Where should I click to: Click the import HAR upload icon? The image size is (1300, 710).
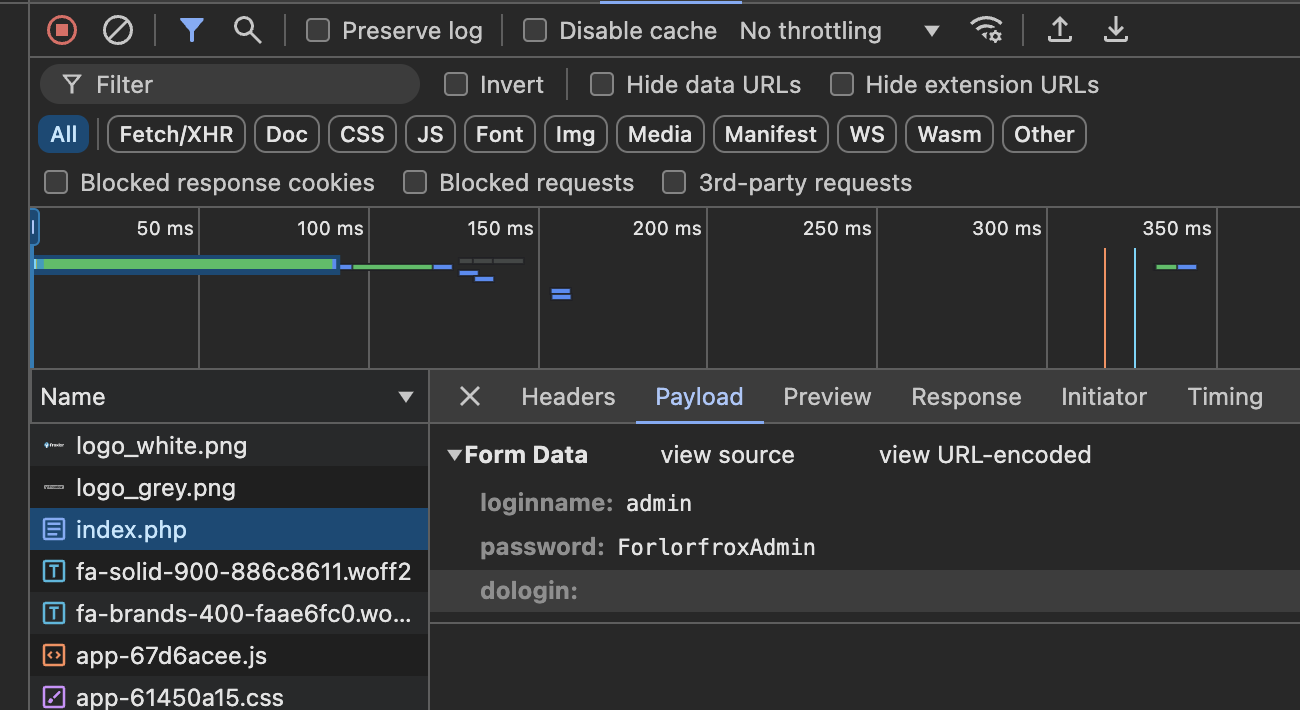click(1059, 31)
